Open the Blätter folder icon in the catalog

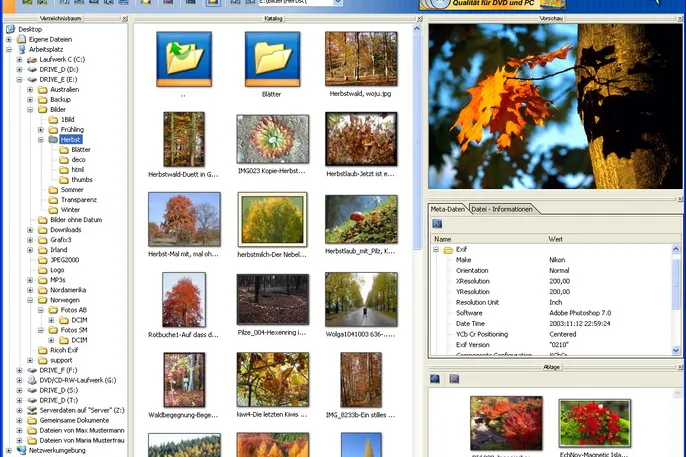point(272,59)
